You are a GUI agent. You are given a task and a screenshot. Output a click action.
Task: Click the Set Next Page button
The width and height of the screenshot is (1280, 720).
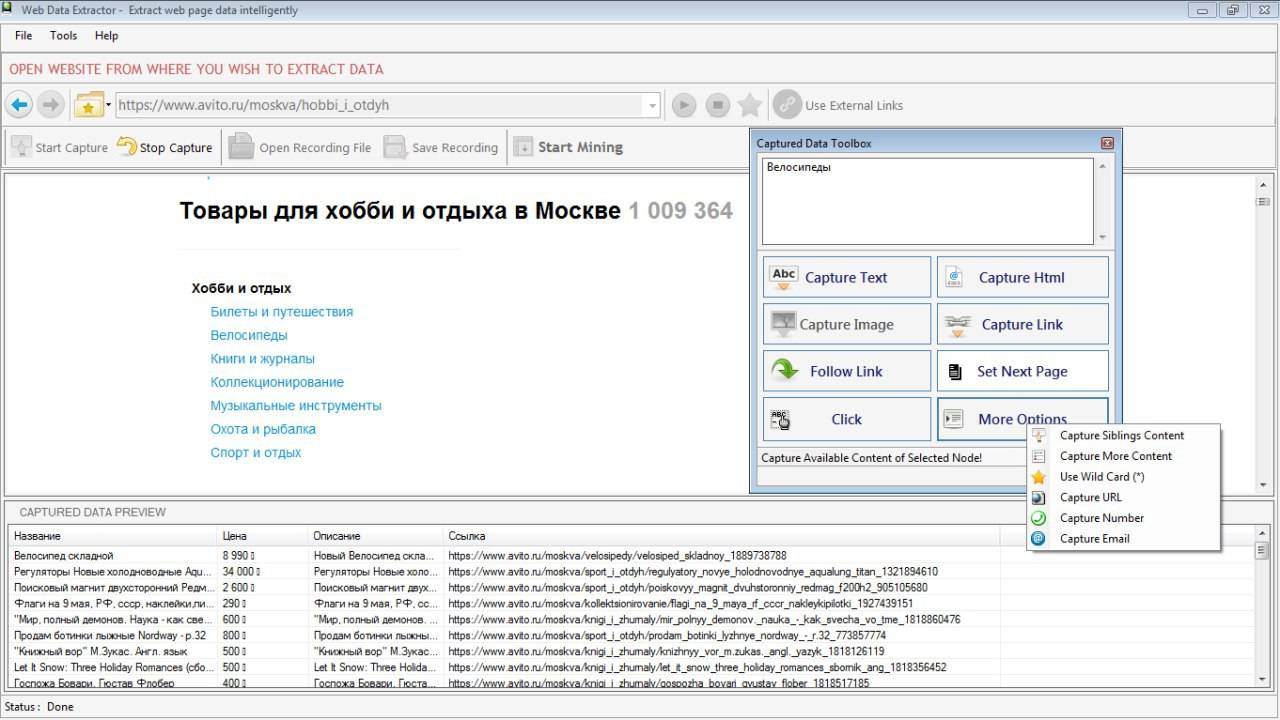coord(1022,371)
